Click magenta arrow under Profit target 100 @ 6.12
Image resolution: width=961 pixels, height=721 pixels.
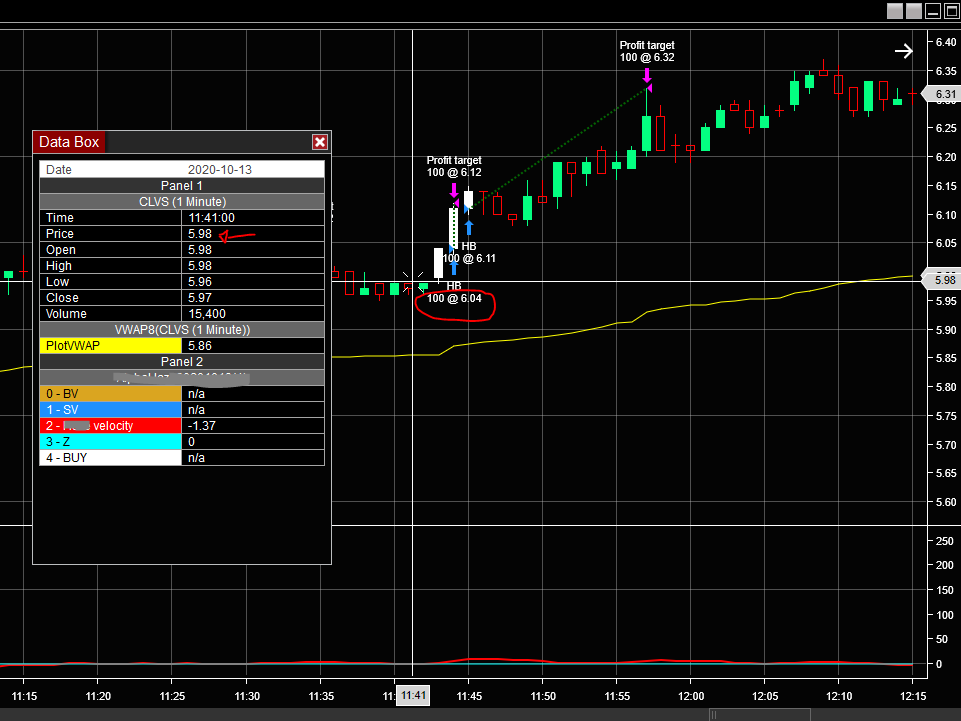454,189
